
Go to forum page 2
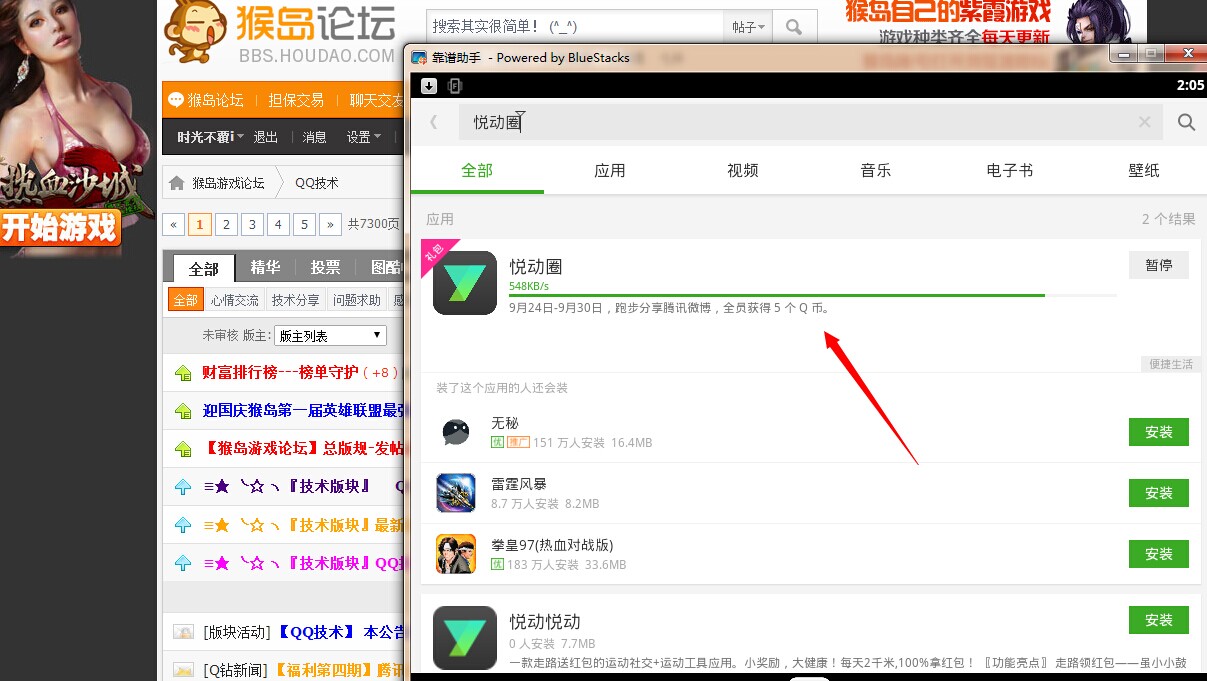tap(227, 224)
